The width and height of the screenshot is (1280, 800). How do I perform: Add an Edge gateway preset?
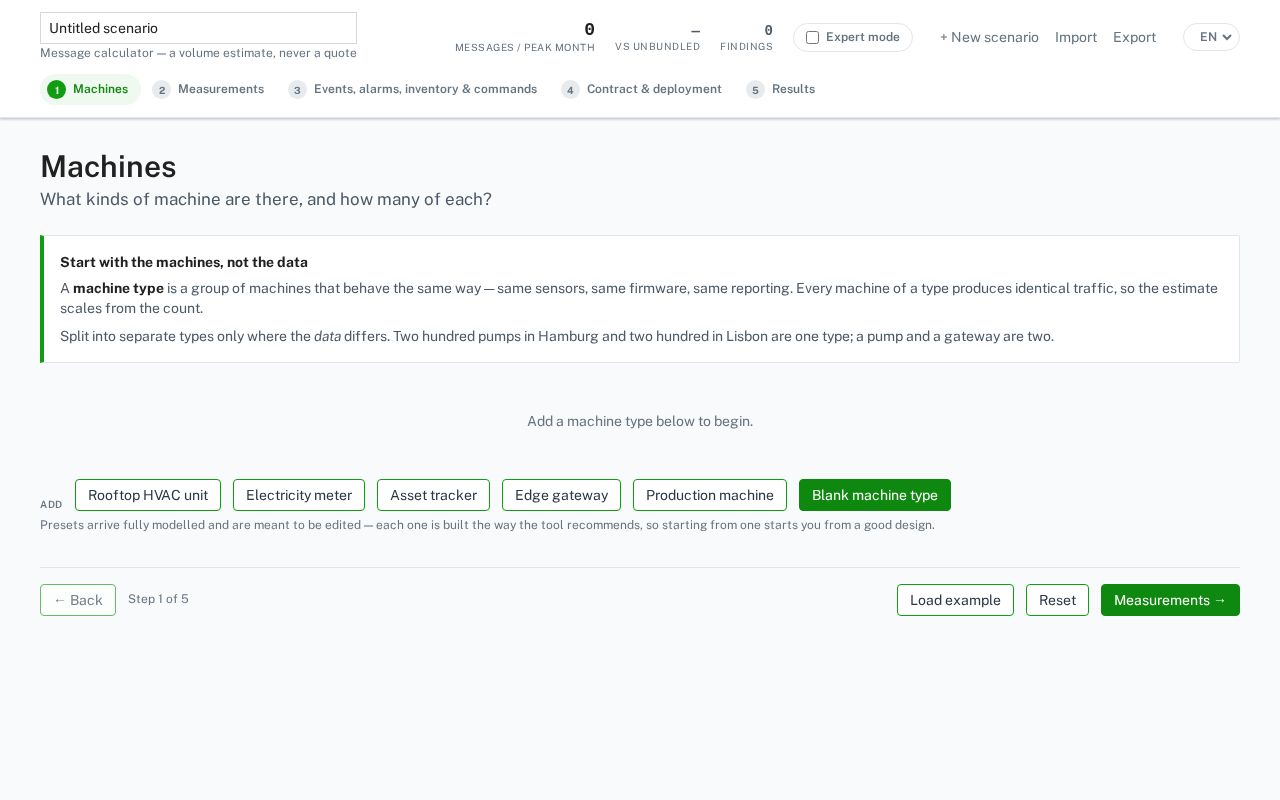561,495
